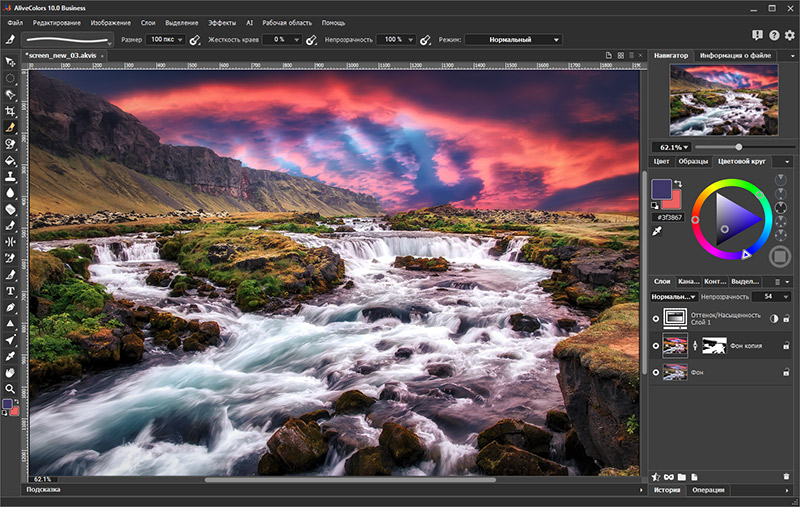800x507 pixels.
Task: Switch to the 'Образцы' tab
Action: 693,161
